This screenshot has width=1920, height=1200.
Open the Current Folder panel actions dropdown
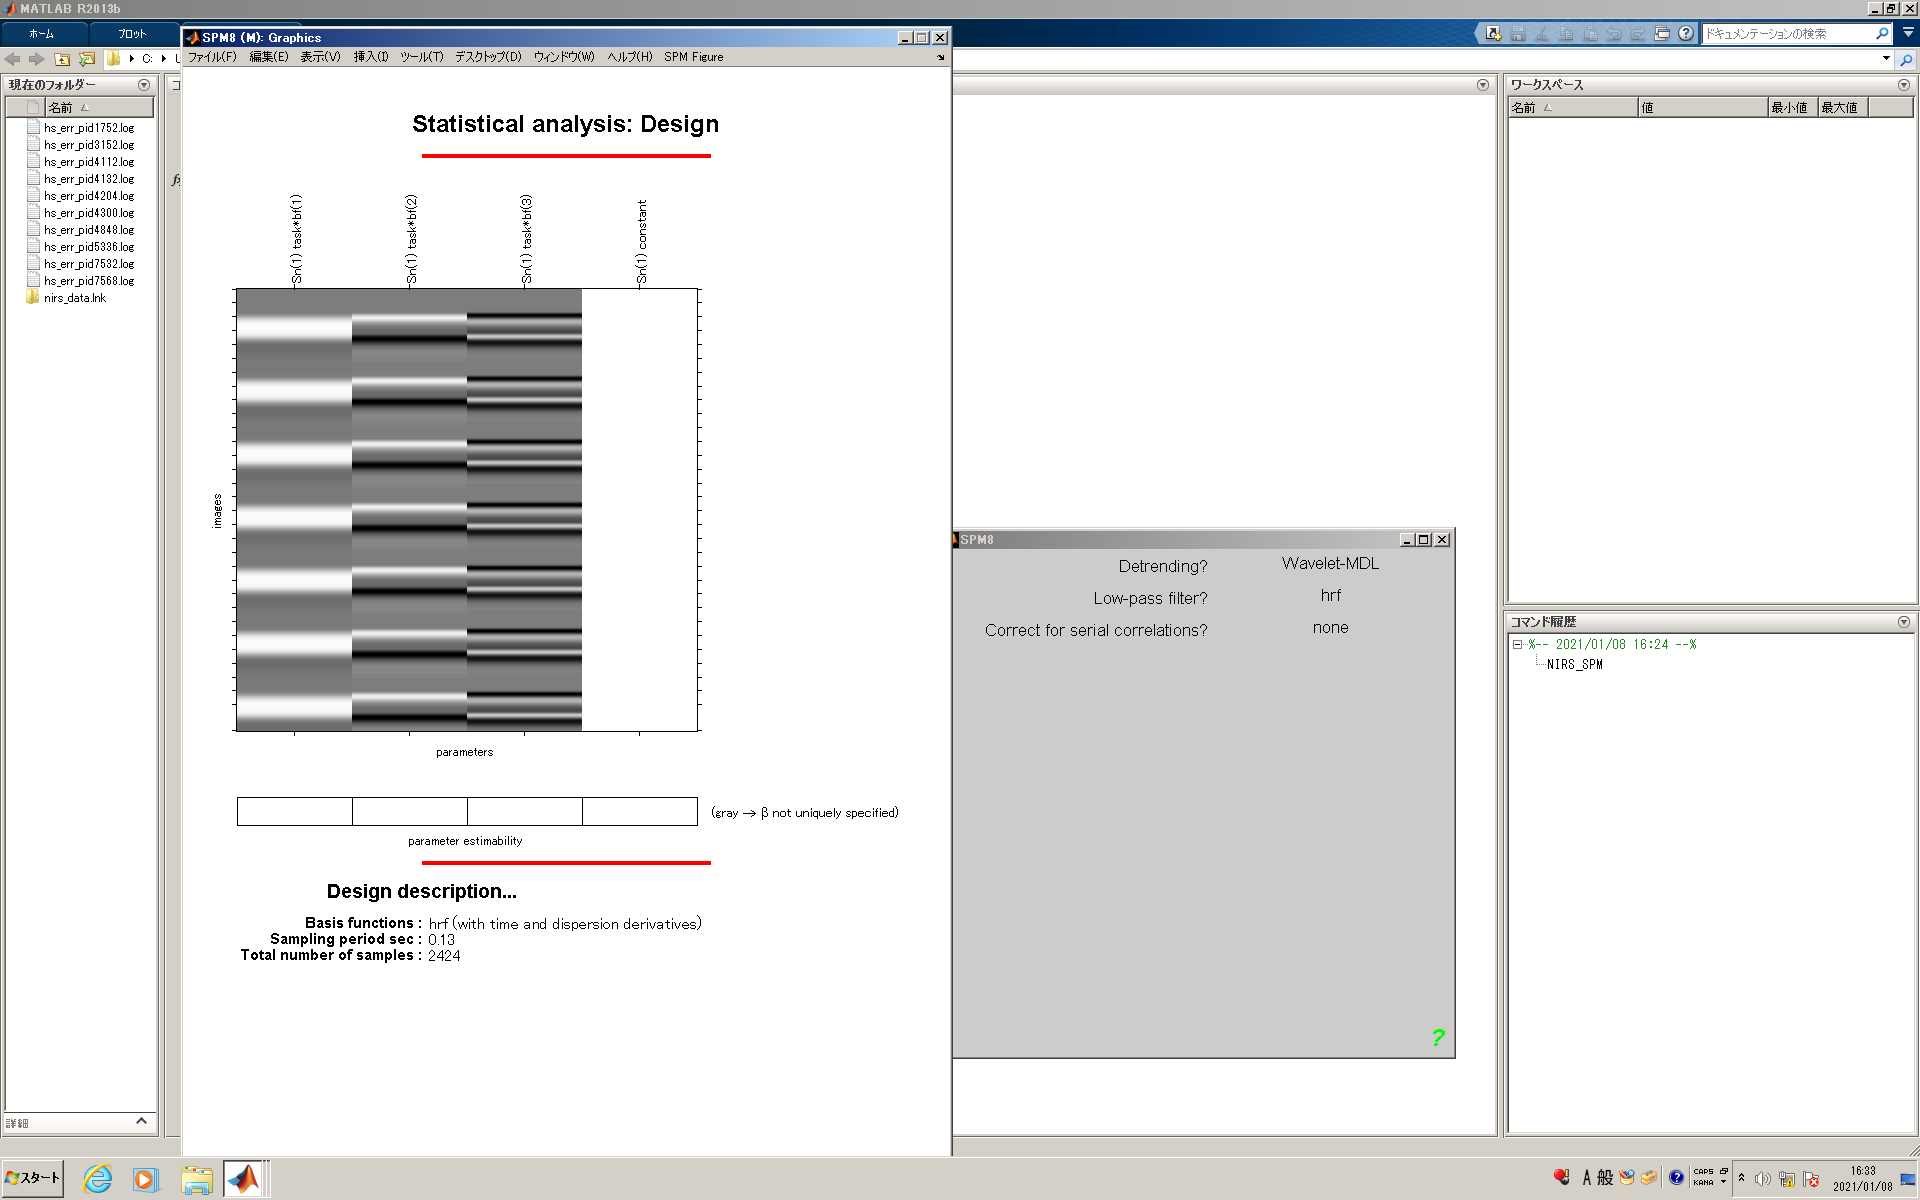144,85
